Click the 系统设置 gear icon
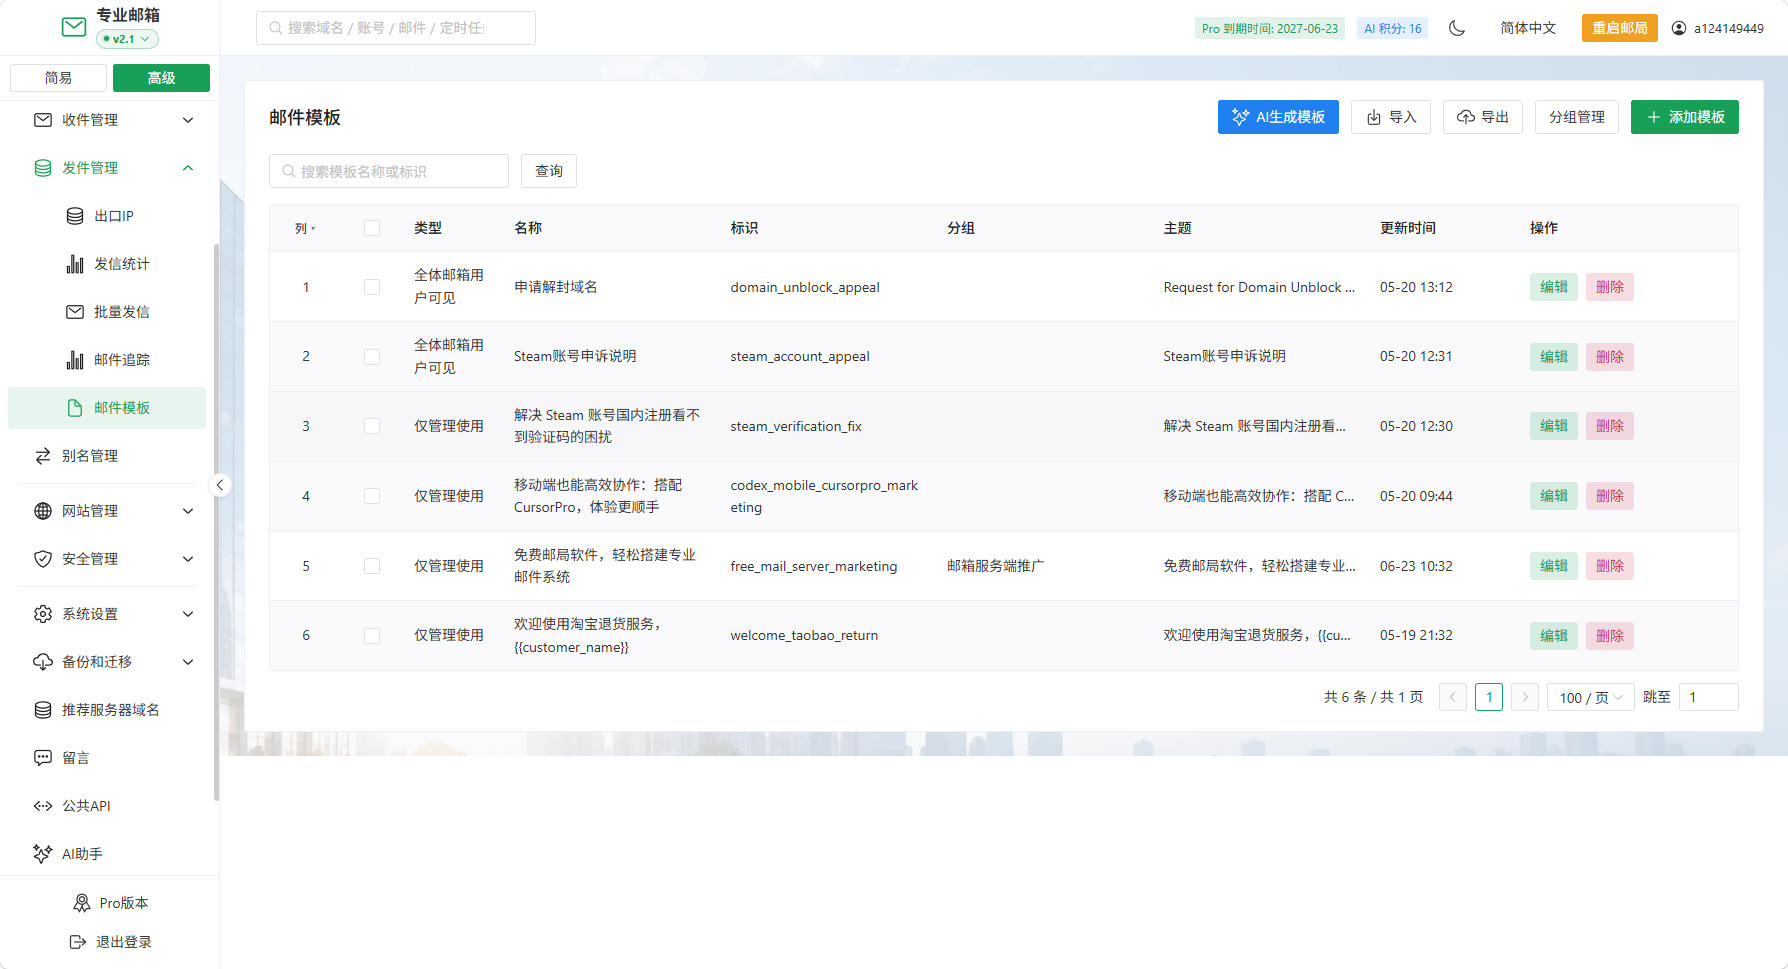Screen dimensions: 1788x969 43,614
